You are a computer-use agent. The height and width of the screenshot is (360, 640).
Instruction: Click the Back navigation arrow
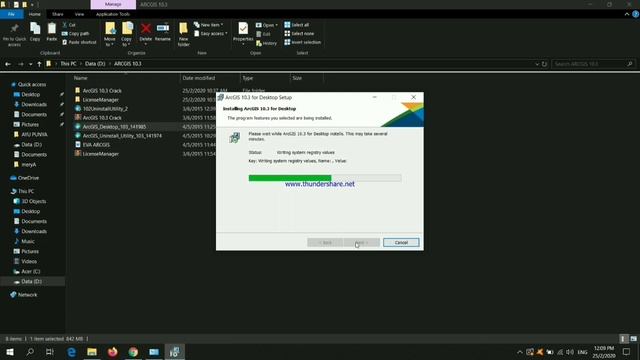click(8, 64)
